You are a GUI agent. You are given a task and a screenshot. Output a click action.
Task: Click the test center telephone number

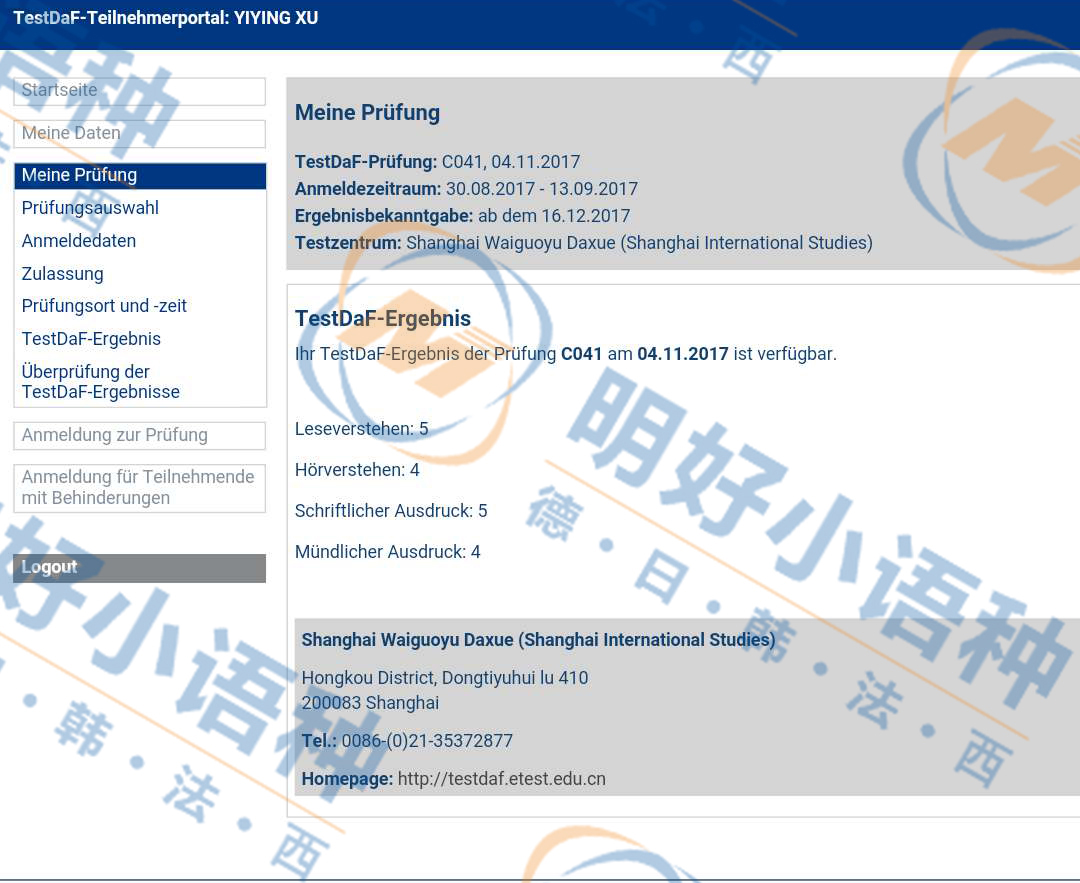(x=427, y=741)
